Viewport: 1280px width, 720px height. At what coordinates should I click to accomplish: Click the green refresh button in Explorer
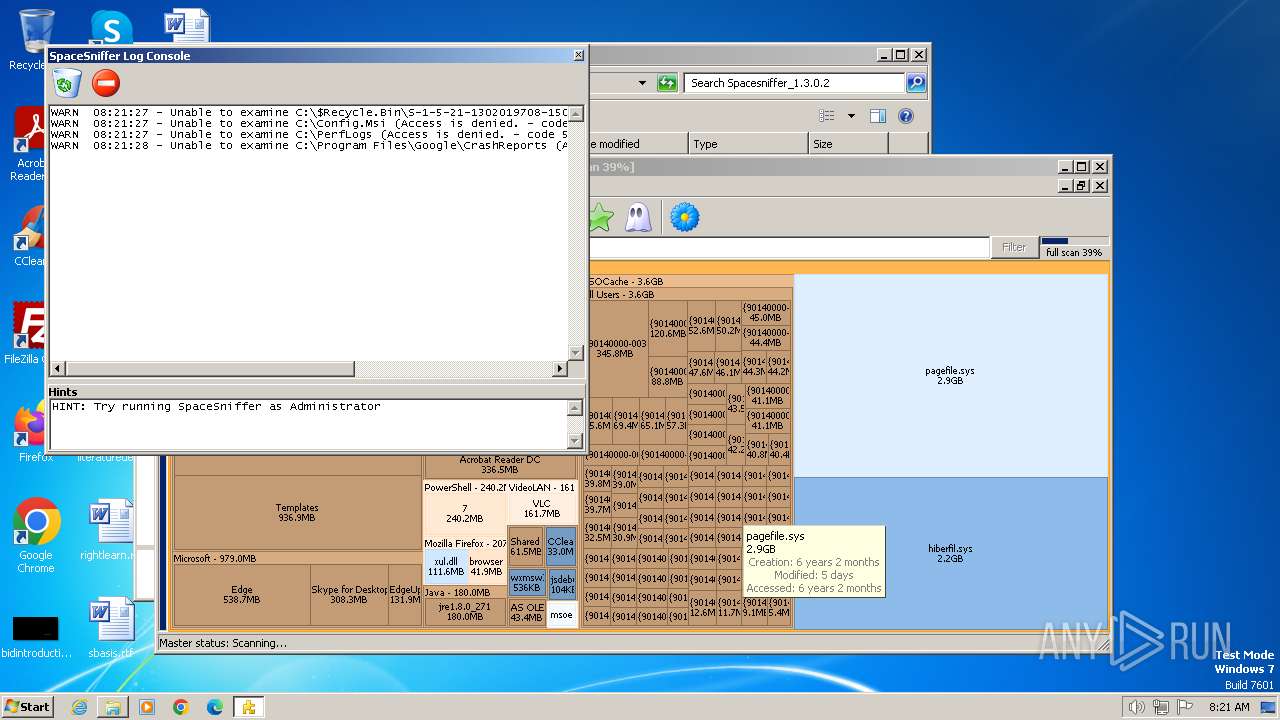coord(667,83)
